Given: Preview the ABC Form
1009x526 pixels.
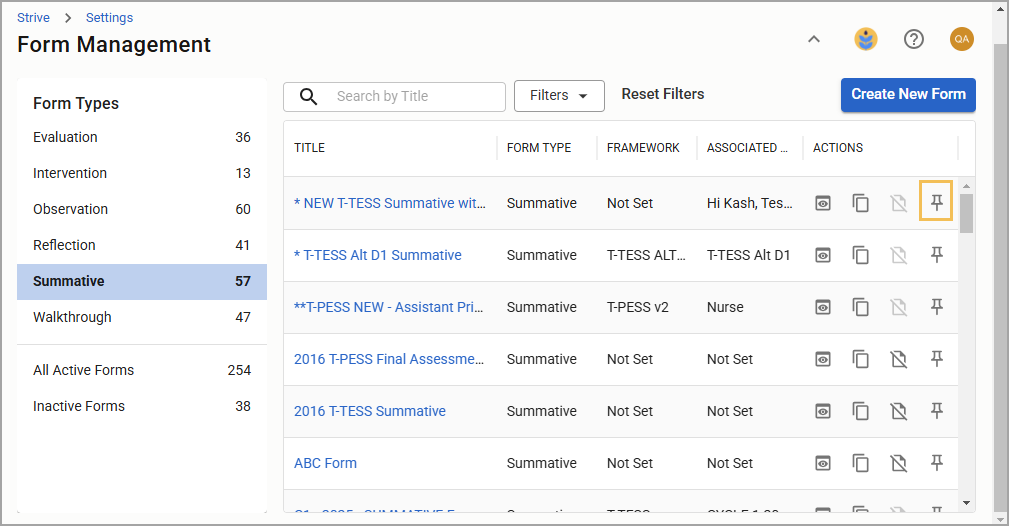Looking at the screenshot, I should [822, 464].
